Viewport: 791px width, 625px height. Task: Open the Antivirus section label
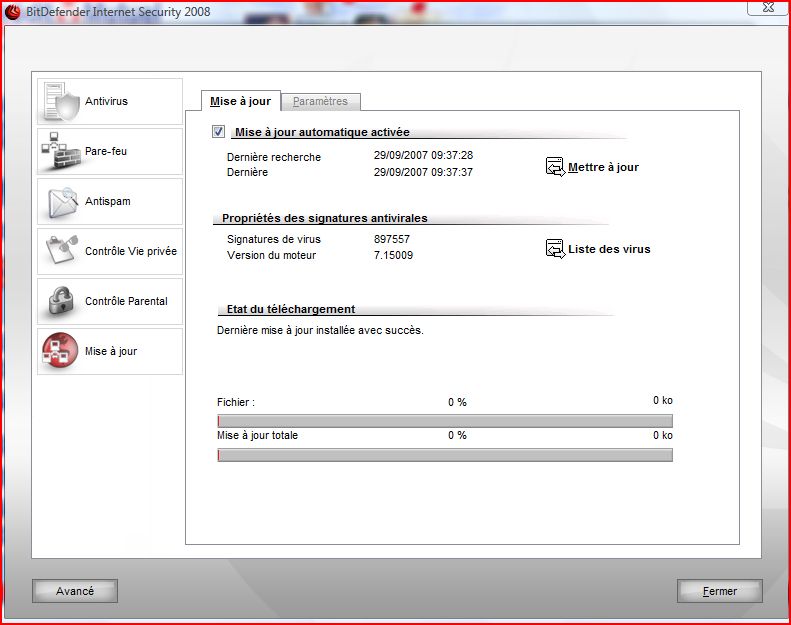(106, 101)
